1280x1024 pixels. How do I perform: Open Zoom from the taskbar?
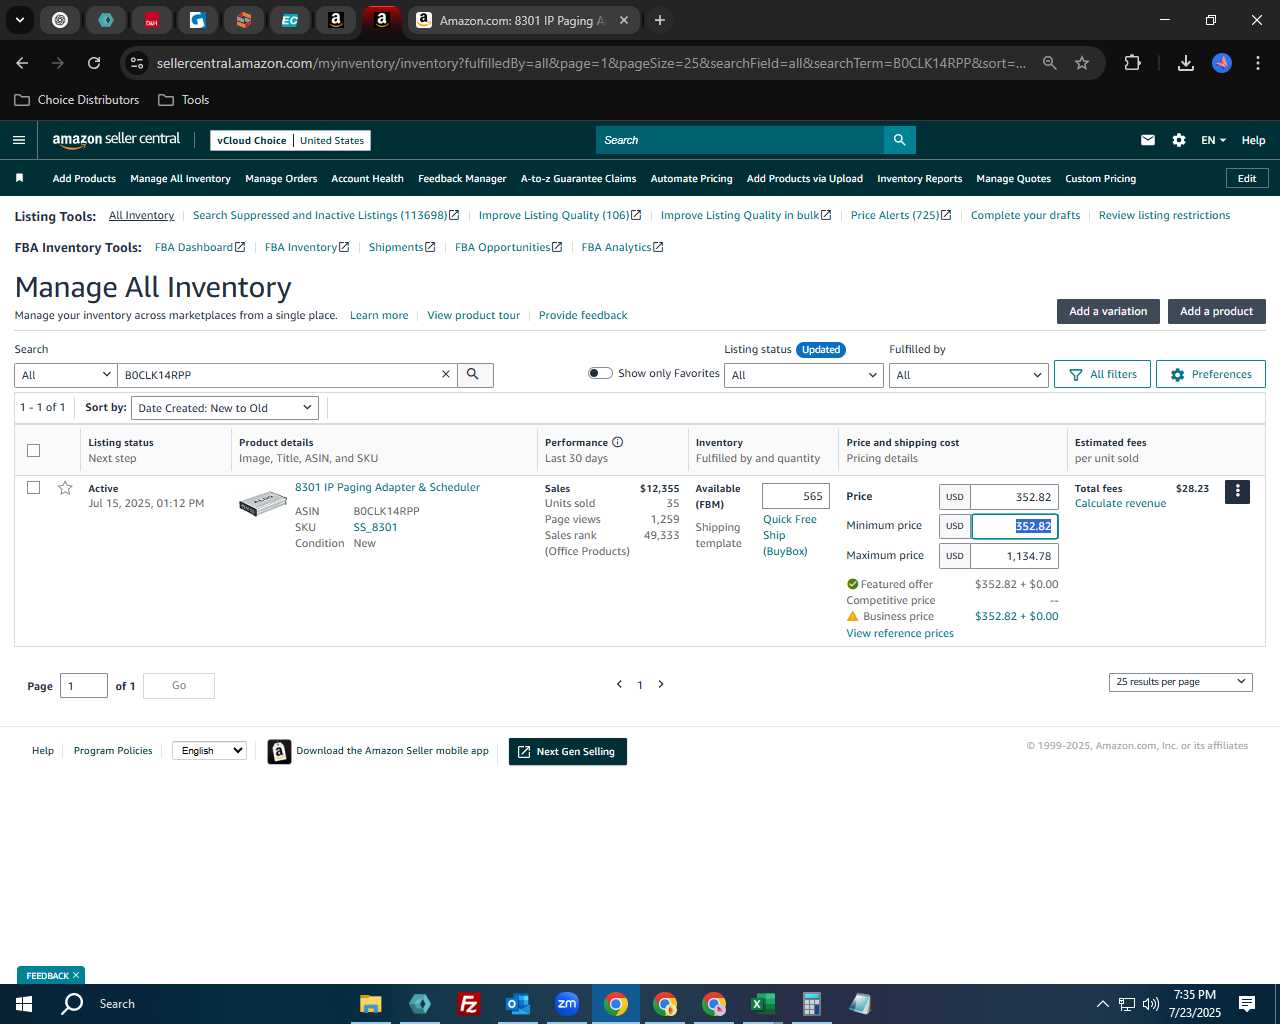click(x=567, y=1004)
